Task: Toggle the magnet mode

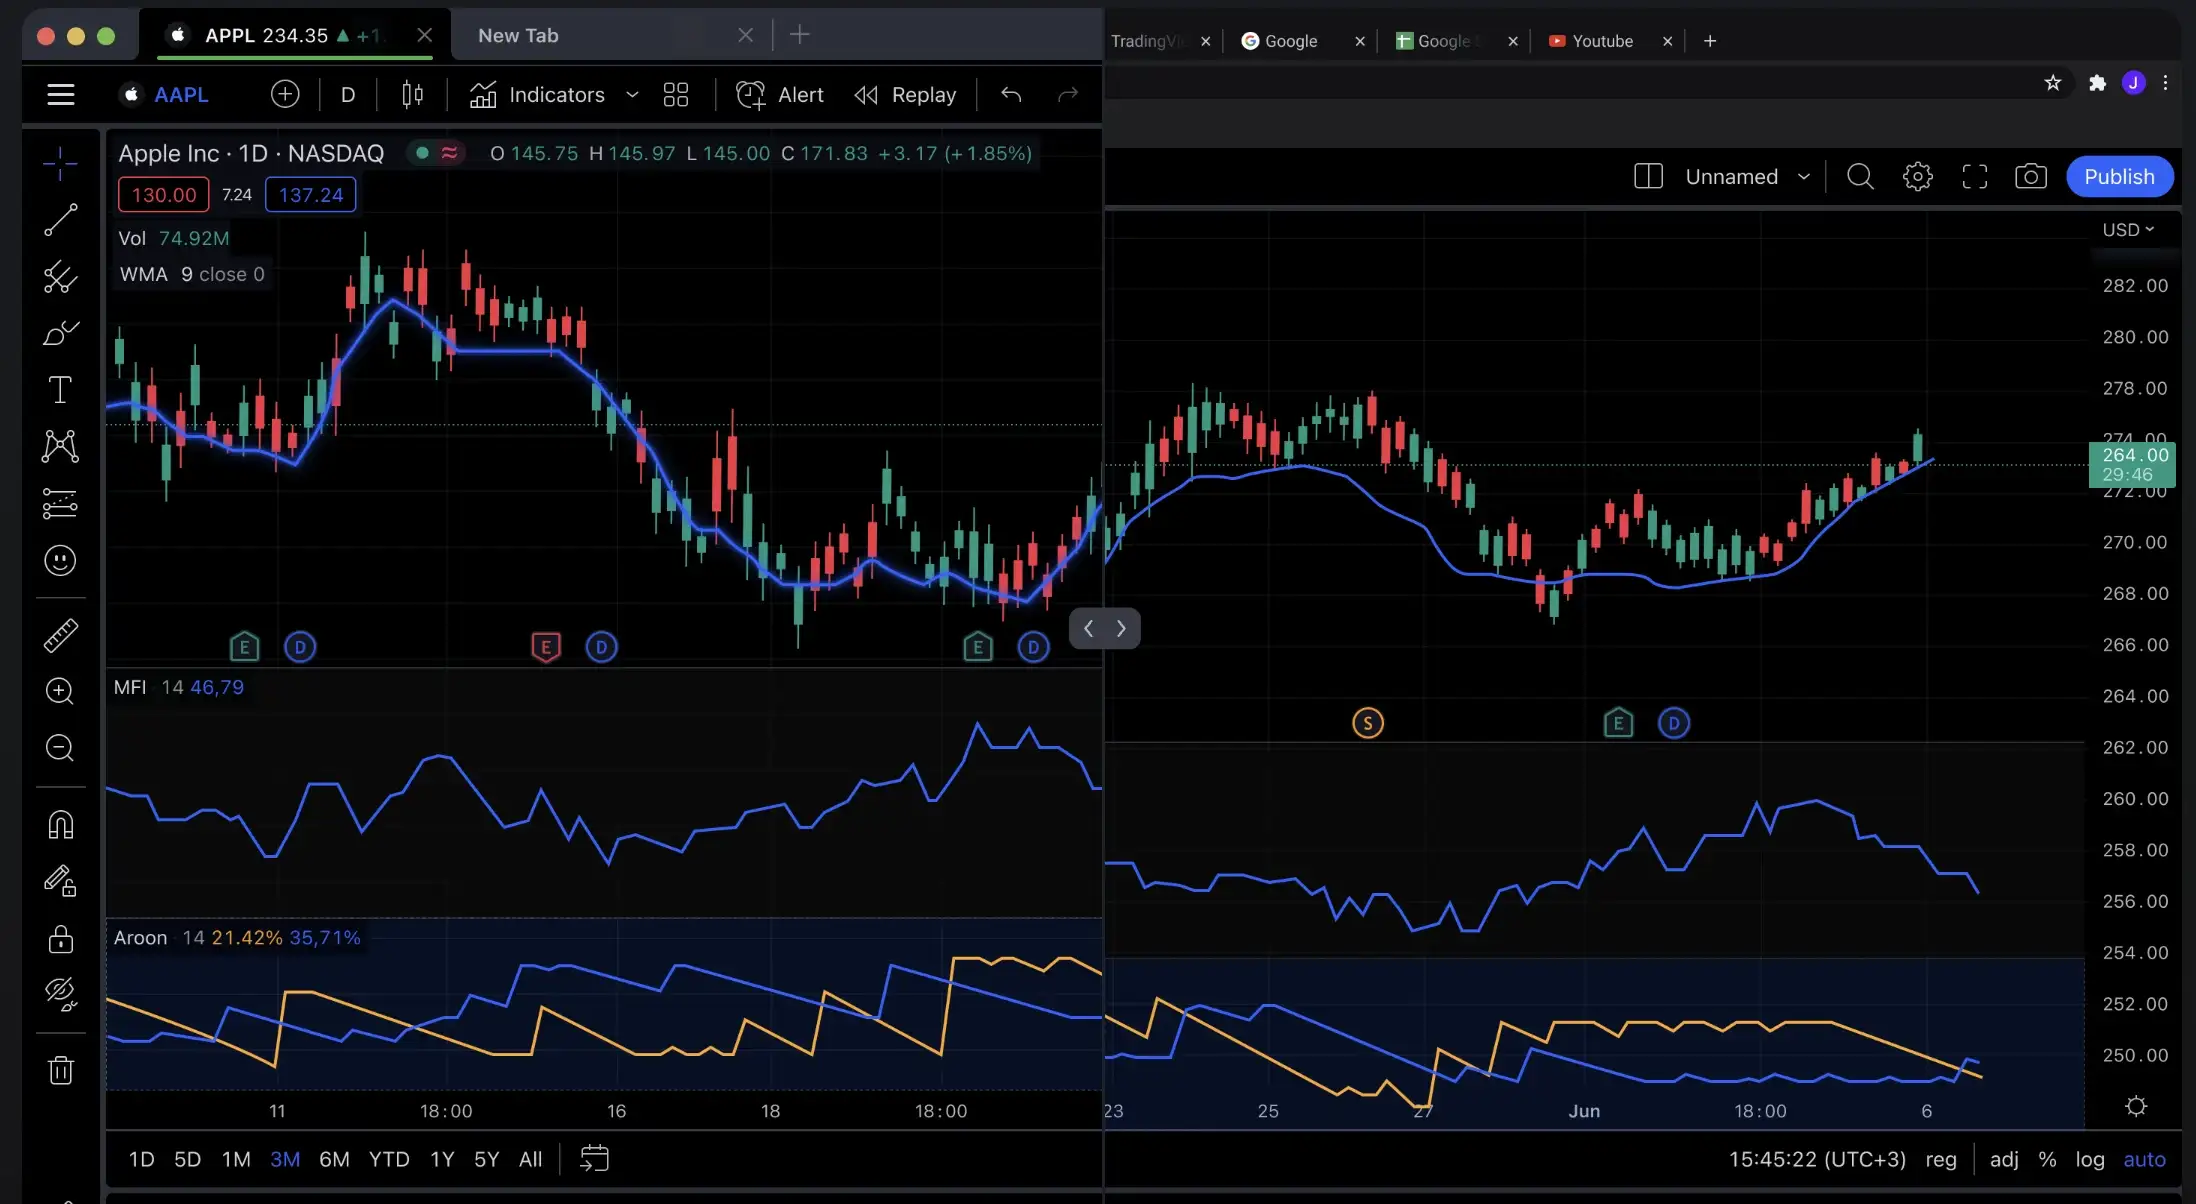Action: [x=60, y=825]
